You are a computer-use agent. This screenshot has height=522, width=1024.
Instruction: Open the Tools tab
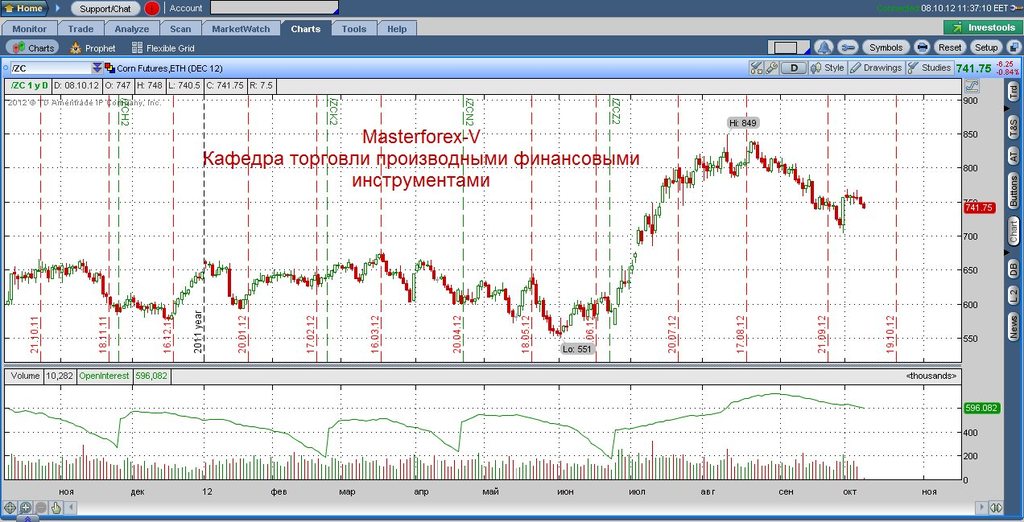354,29
